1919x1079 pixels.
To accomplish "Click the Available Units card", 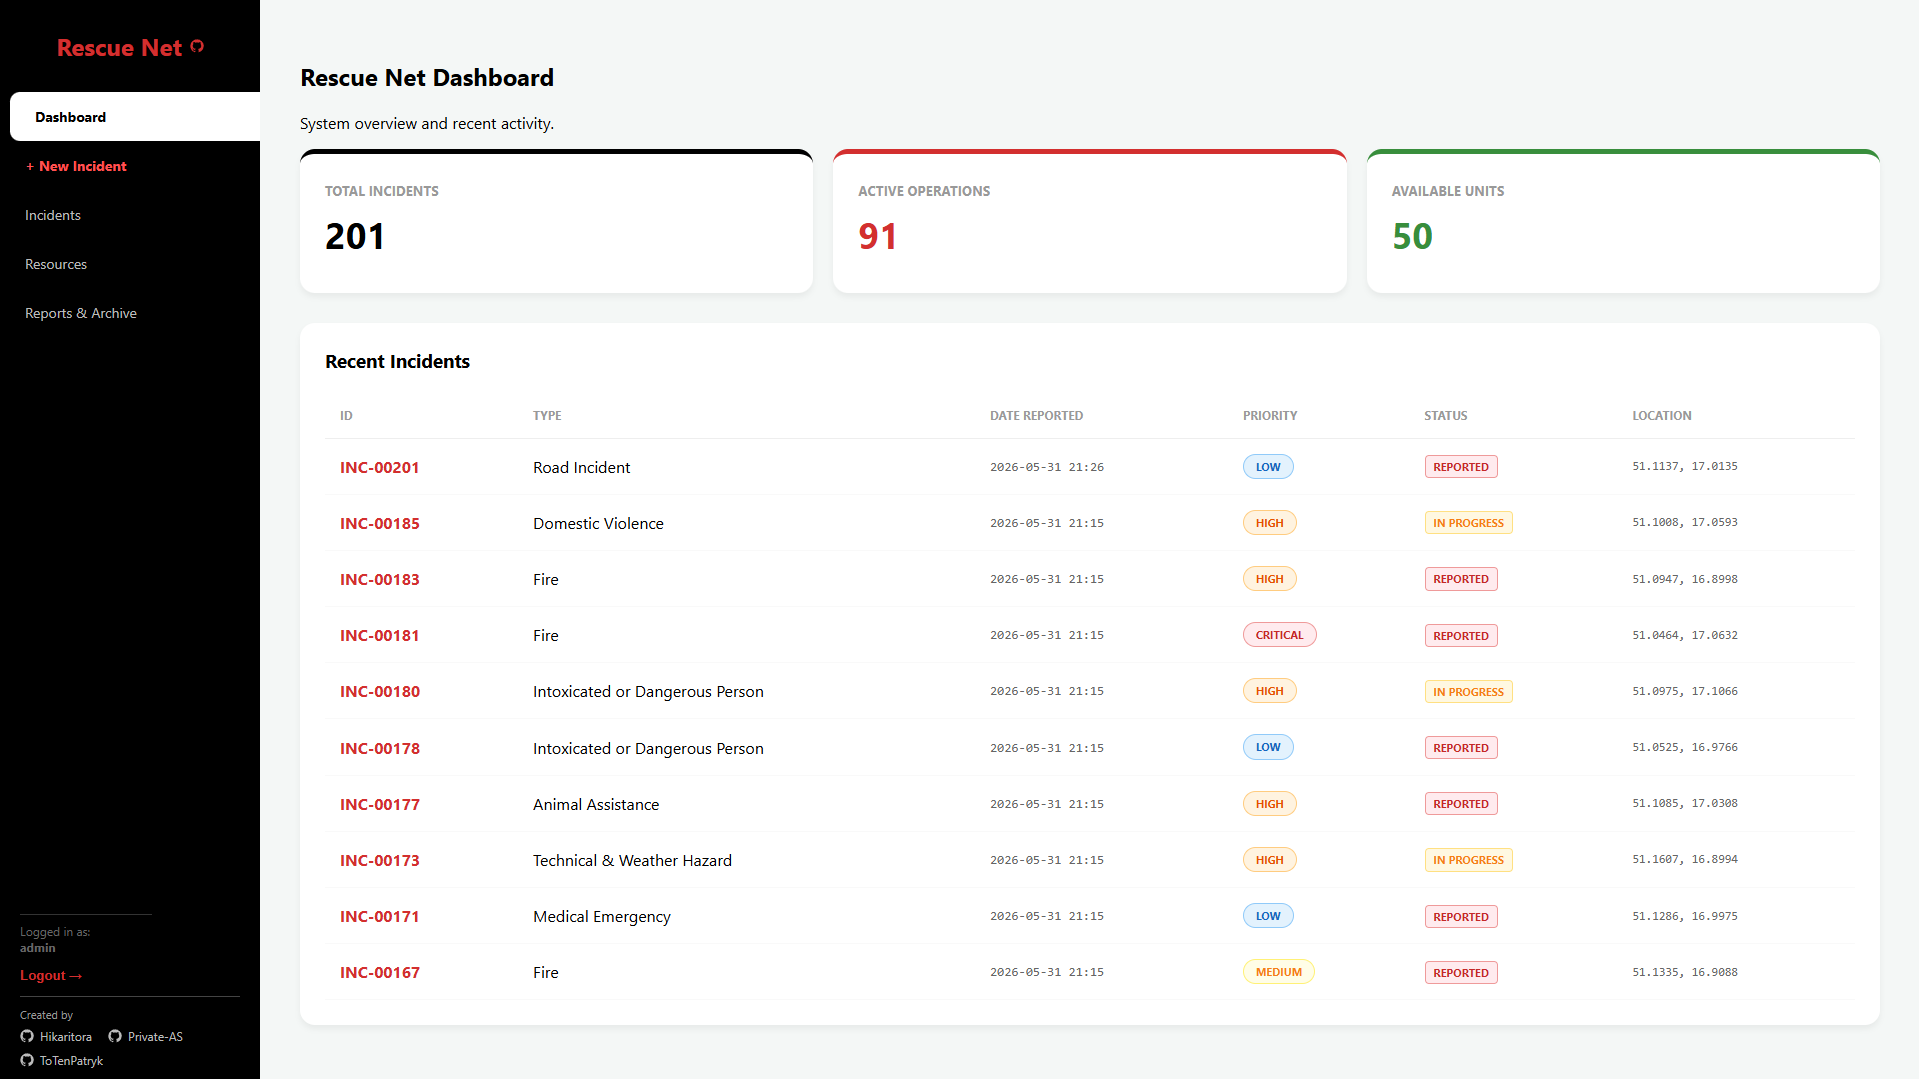I will (1622, 221).
